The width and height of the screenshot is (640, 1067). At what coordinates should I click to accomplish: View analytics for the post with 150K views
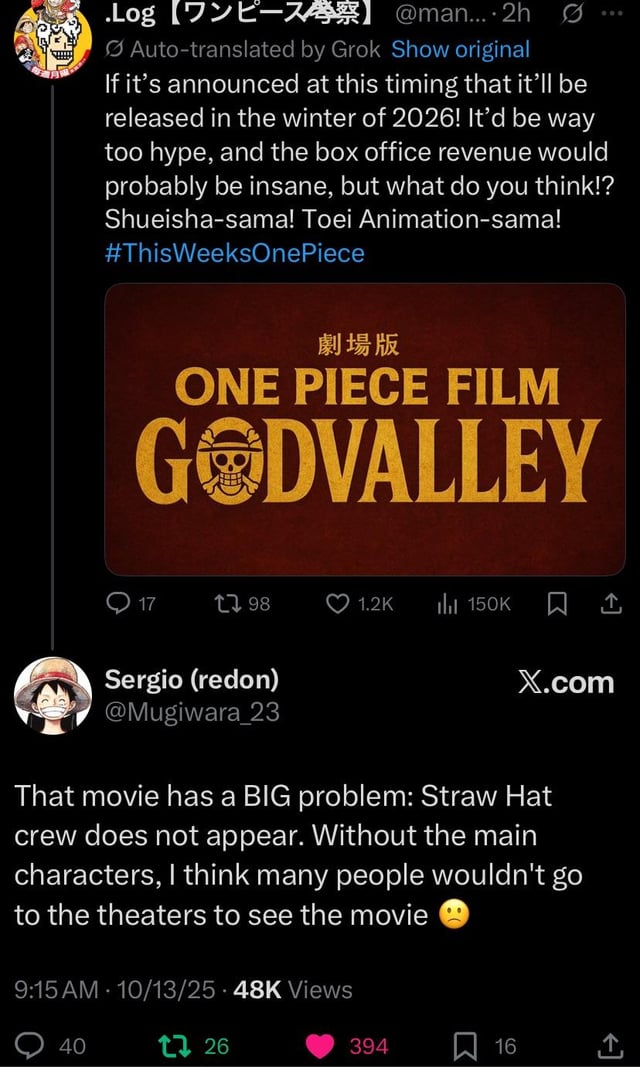[x=446, y=603]
